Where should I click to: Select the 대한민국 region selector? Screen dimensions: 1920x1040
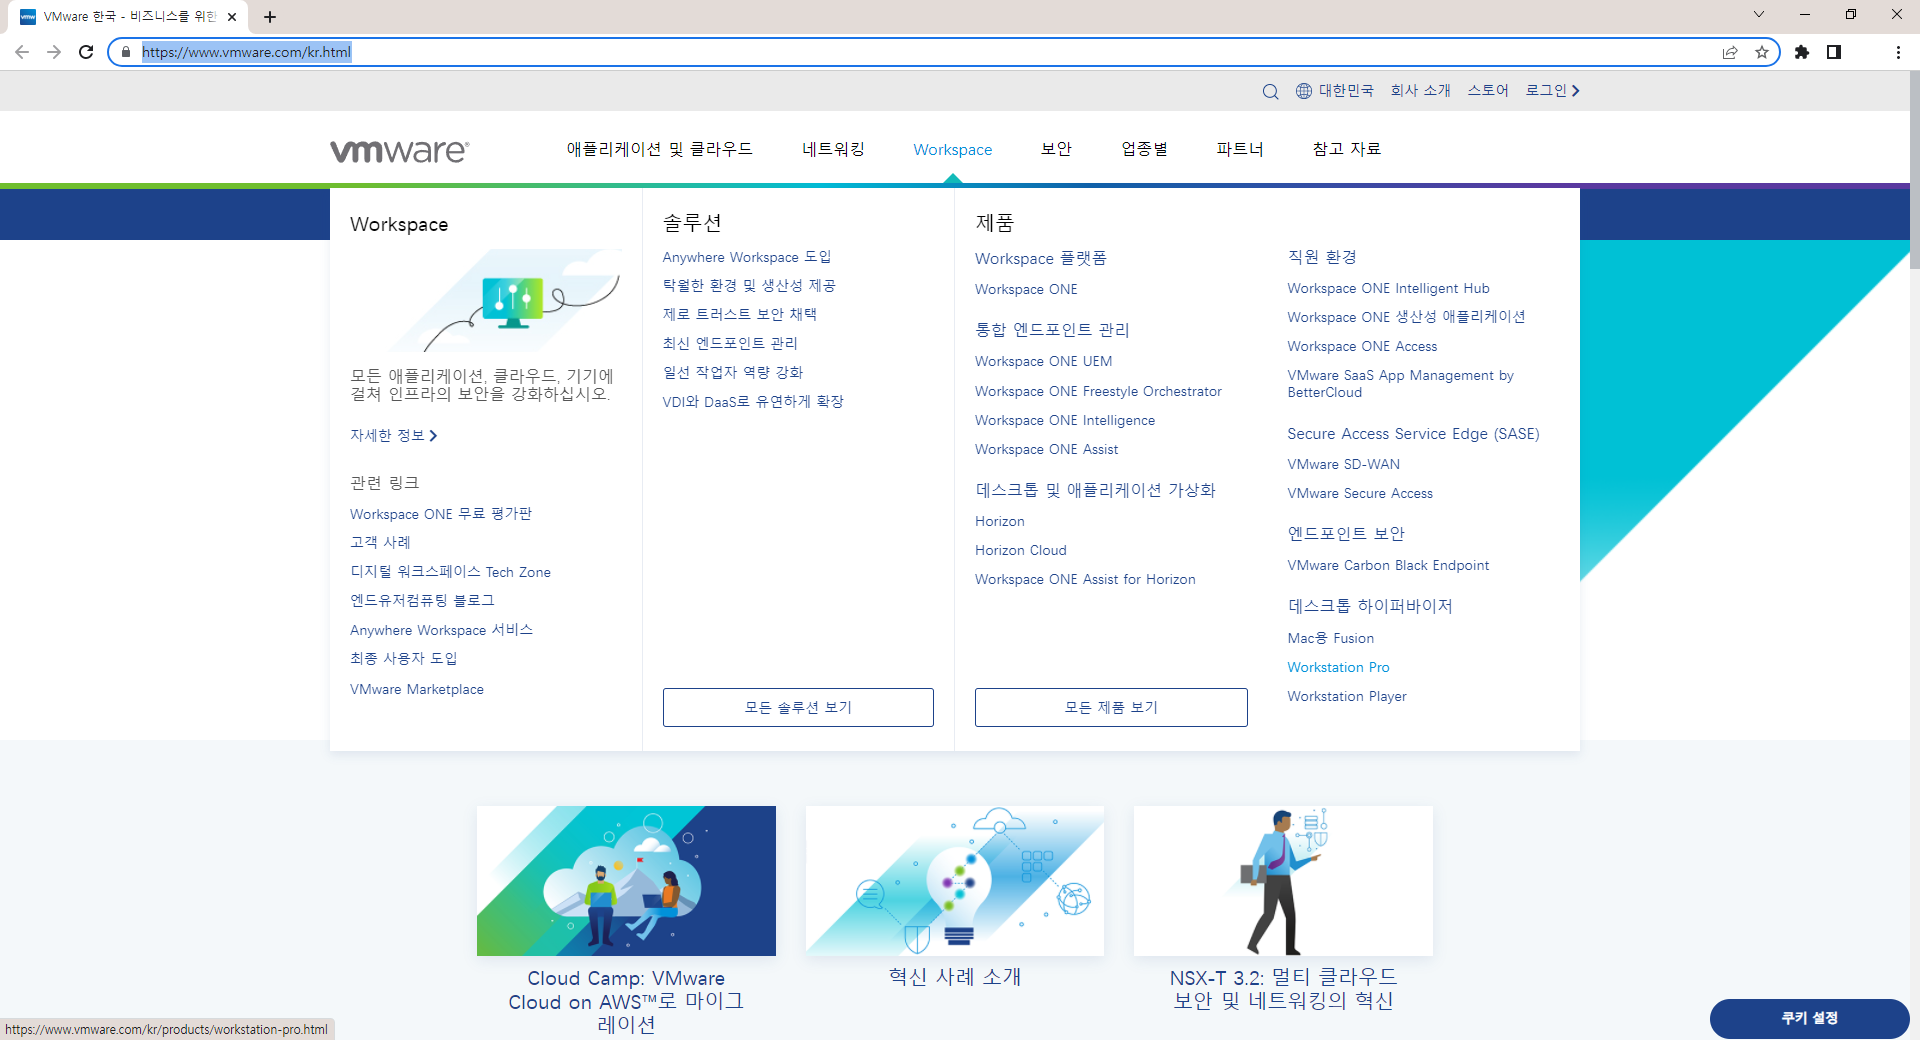(1346, 91)
